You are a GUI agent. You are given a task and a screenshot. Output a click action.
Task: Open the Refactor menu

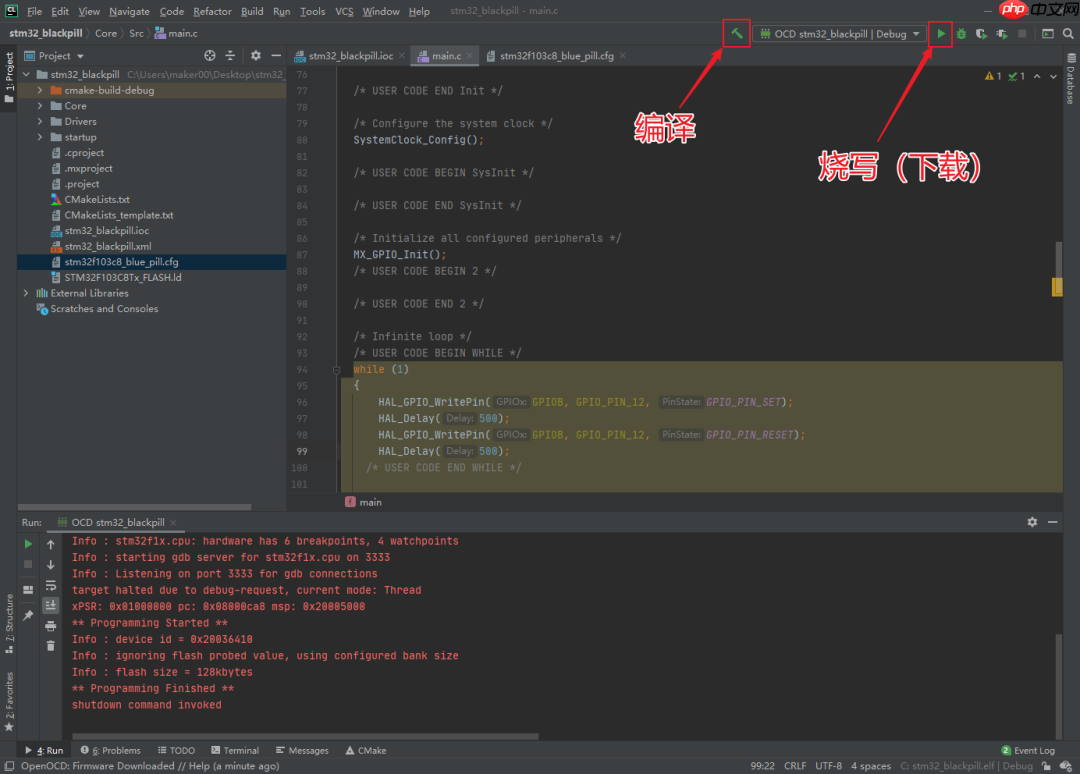point(211,11)
